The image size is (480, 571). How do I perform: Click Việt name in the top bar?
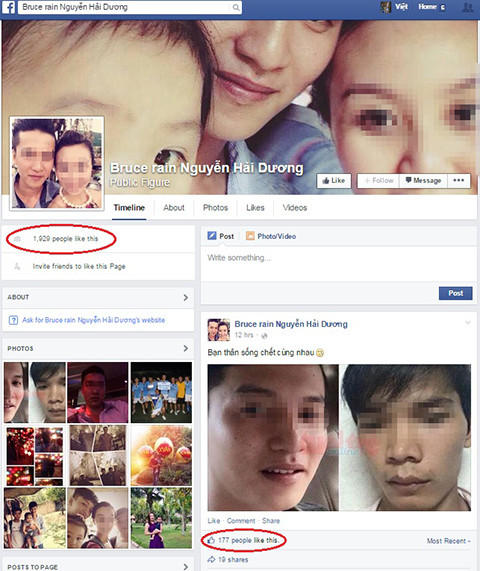point(401,7)
